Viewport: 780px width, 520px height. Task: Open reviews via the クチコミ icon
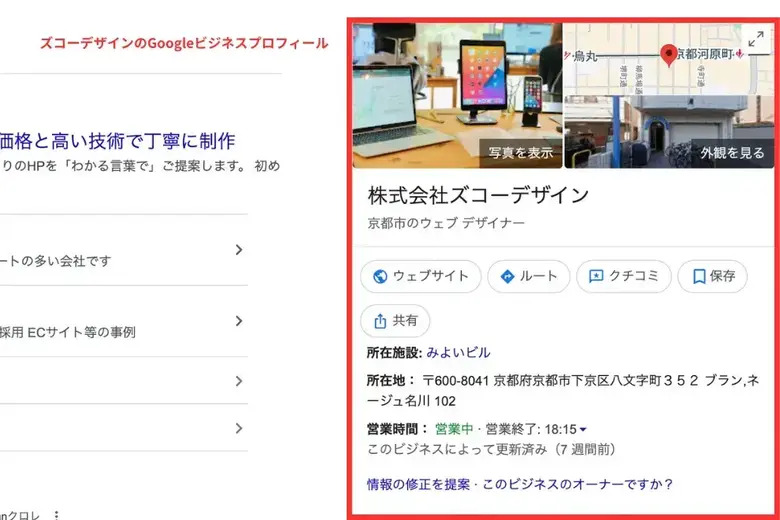[x=597, y=277]
